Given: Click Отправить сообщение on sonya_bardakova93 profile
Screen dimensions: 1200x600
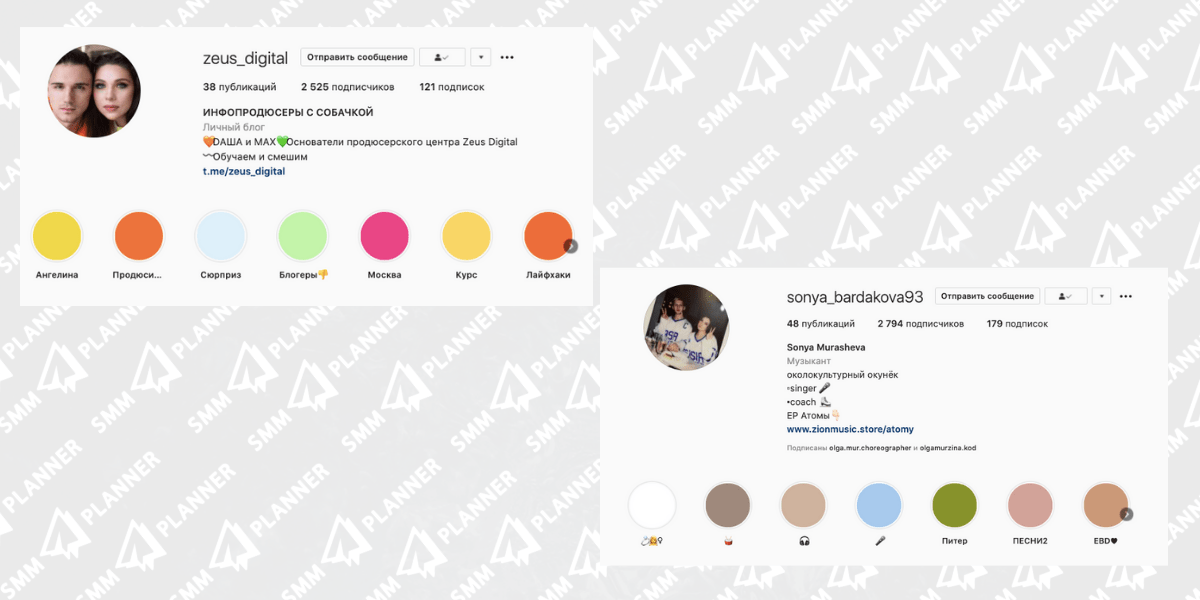Looking at the screenshot, I should coord(988,297).
